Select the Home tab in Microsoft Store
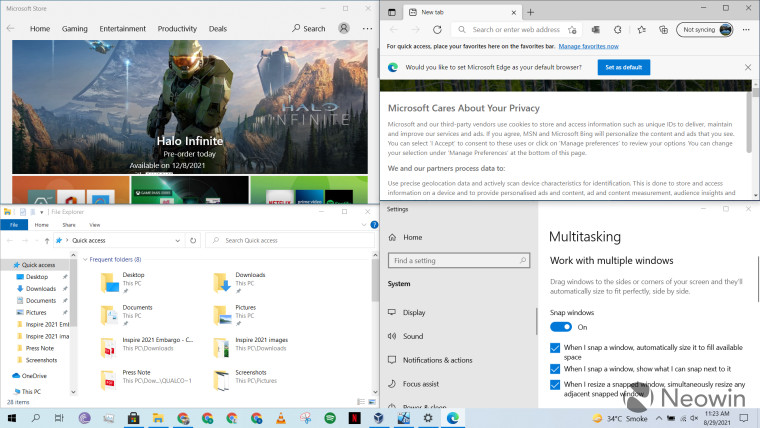 [40, 29]
